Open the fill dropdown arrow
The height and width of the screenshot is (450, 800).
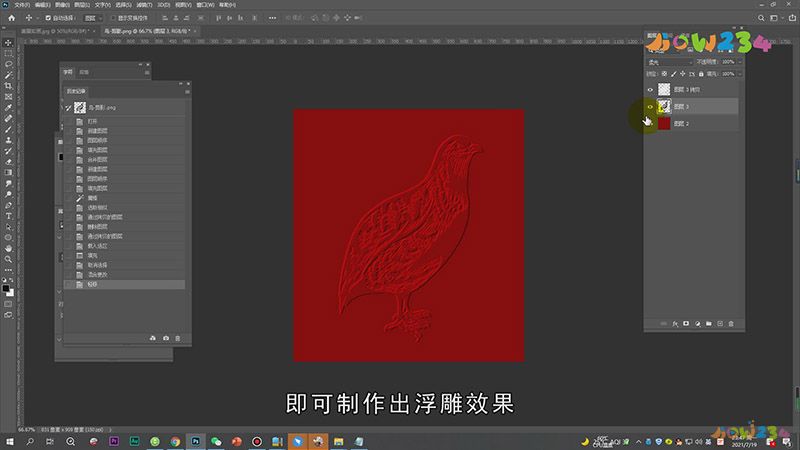[740, 74]
